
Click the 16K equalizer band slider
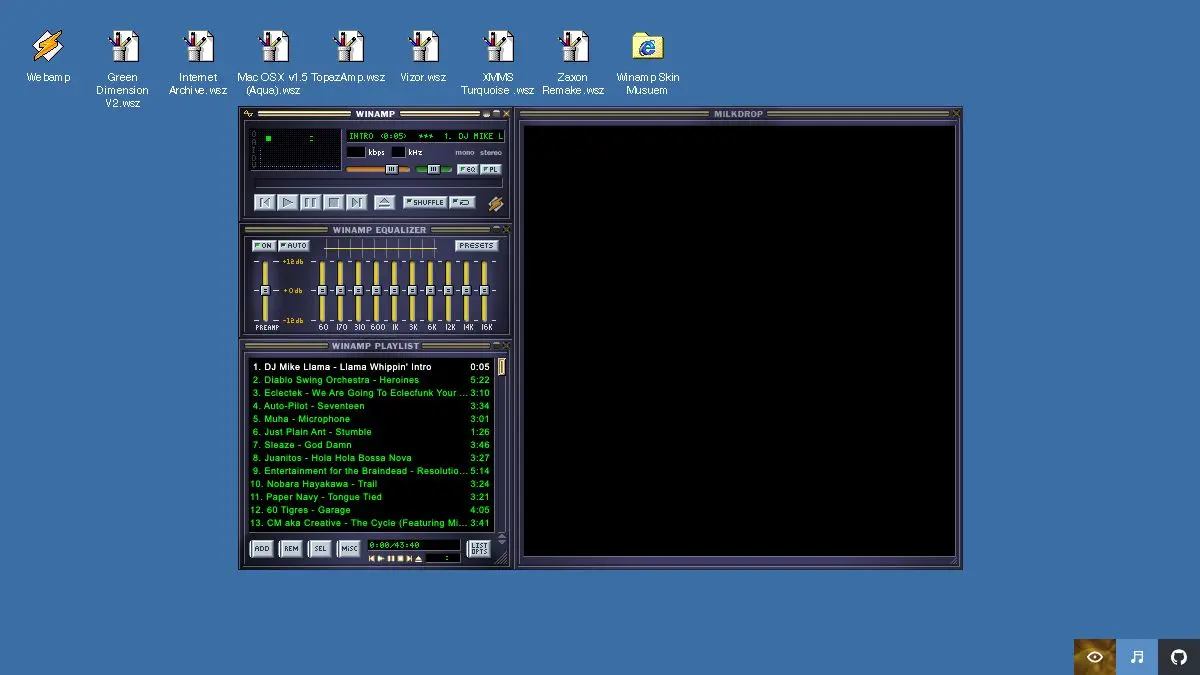click(485, 291)
